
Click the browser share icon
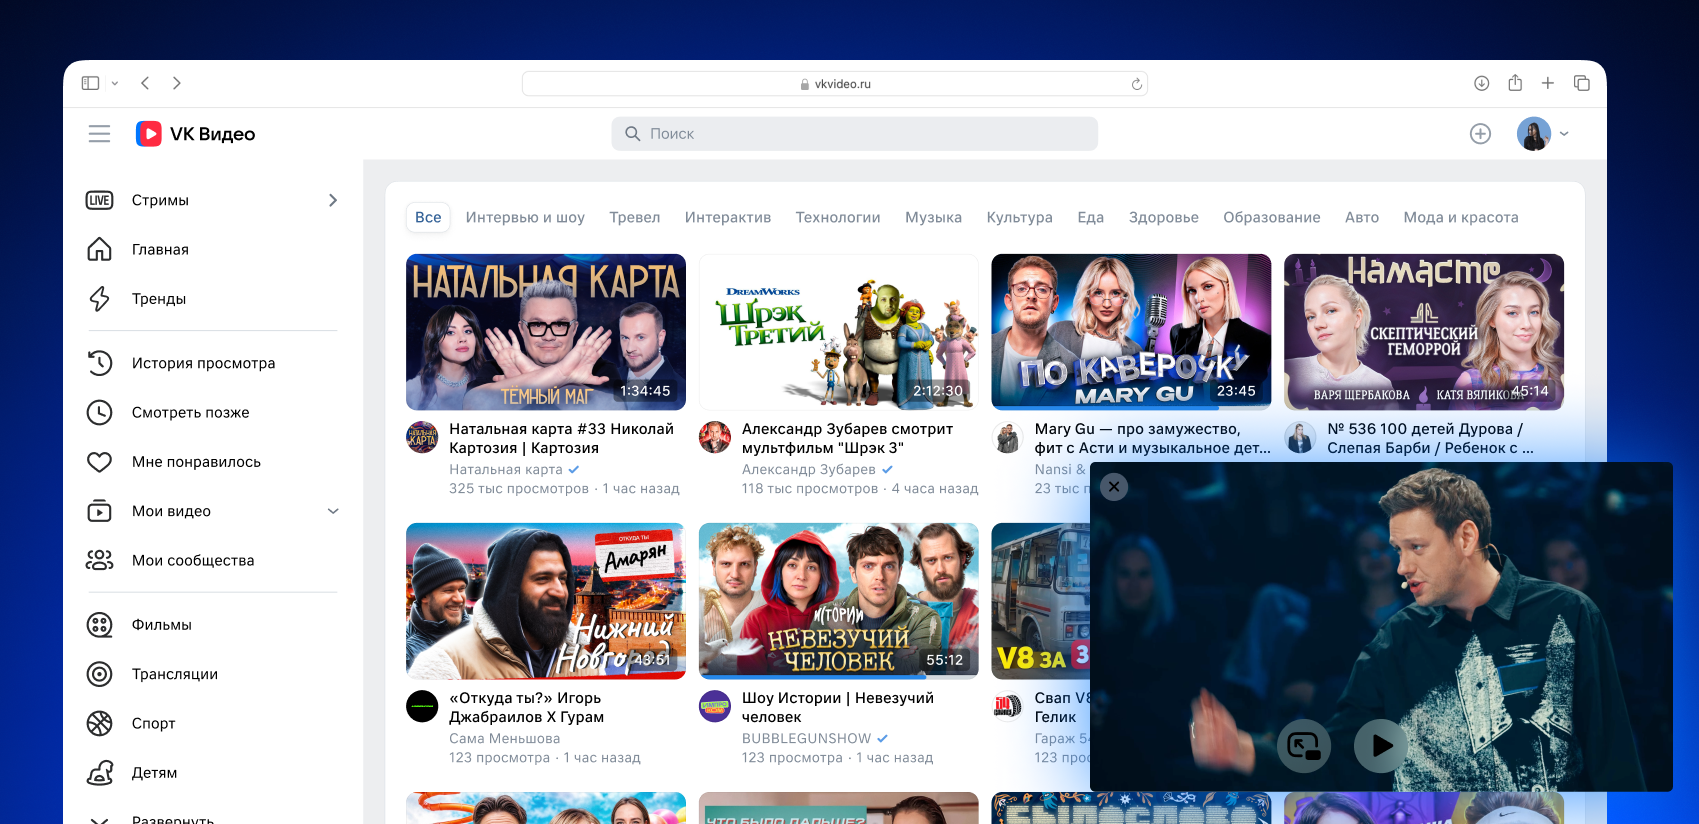pos(1515,83)
